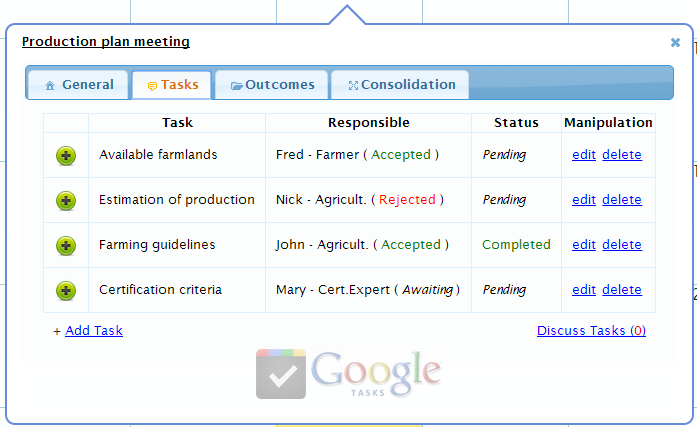The width and height of the screenshot is (697, 427).
Task: Expand the Available farmlands task row
Action: pyautogui.click(x=66, y=156)
